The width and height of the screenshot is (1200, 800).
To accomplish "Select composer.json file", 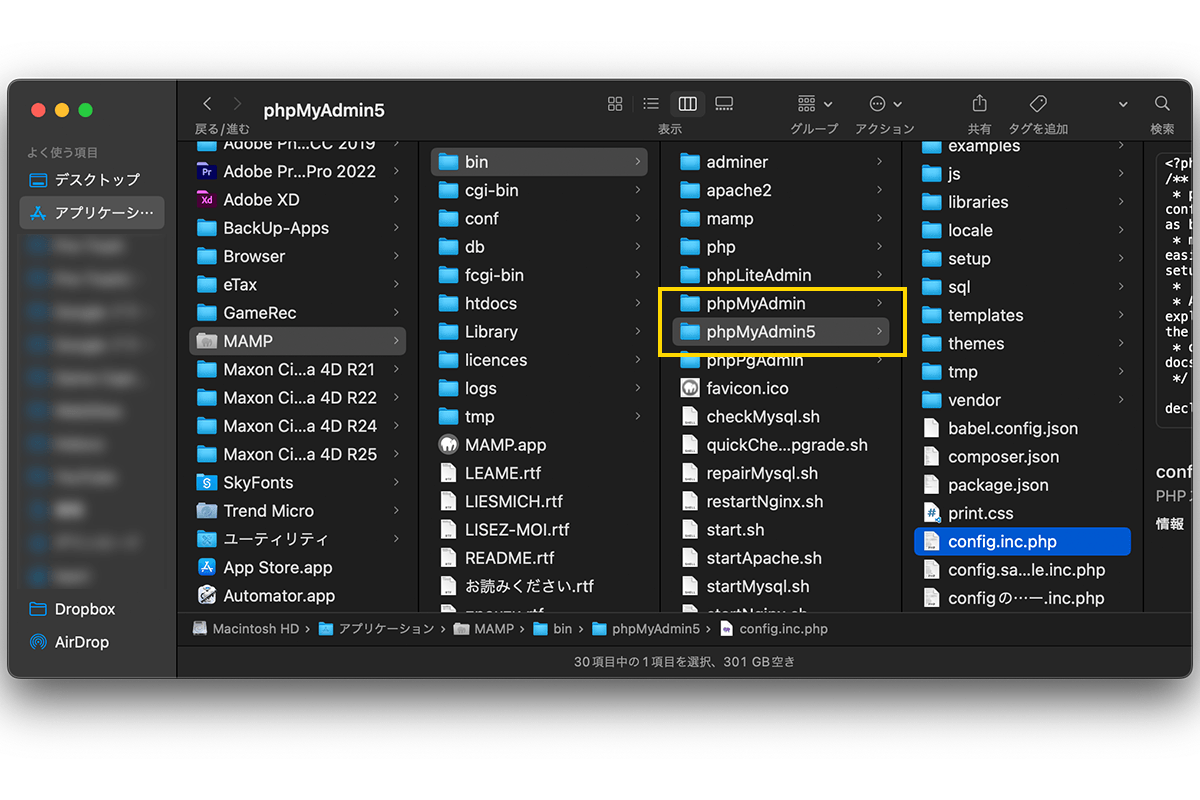I will [x=1023, y=457].
